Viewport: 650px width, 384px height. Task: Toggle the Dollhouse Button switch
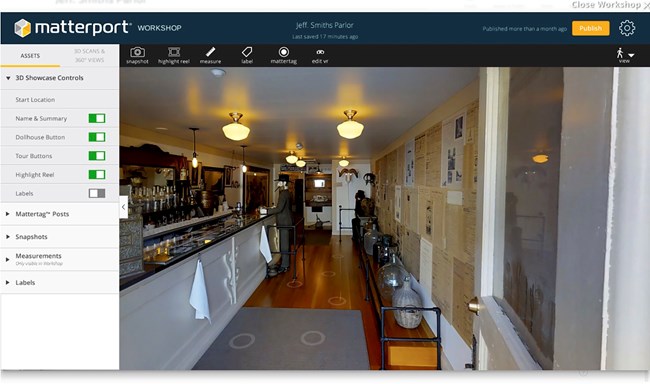tap(97, 137)
